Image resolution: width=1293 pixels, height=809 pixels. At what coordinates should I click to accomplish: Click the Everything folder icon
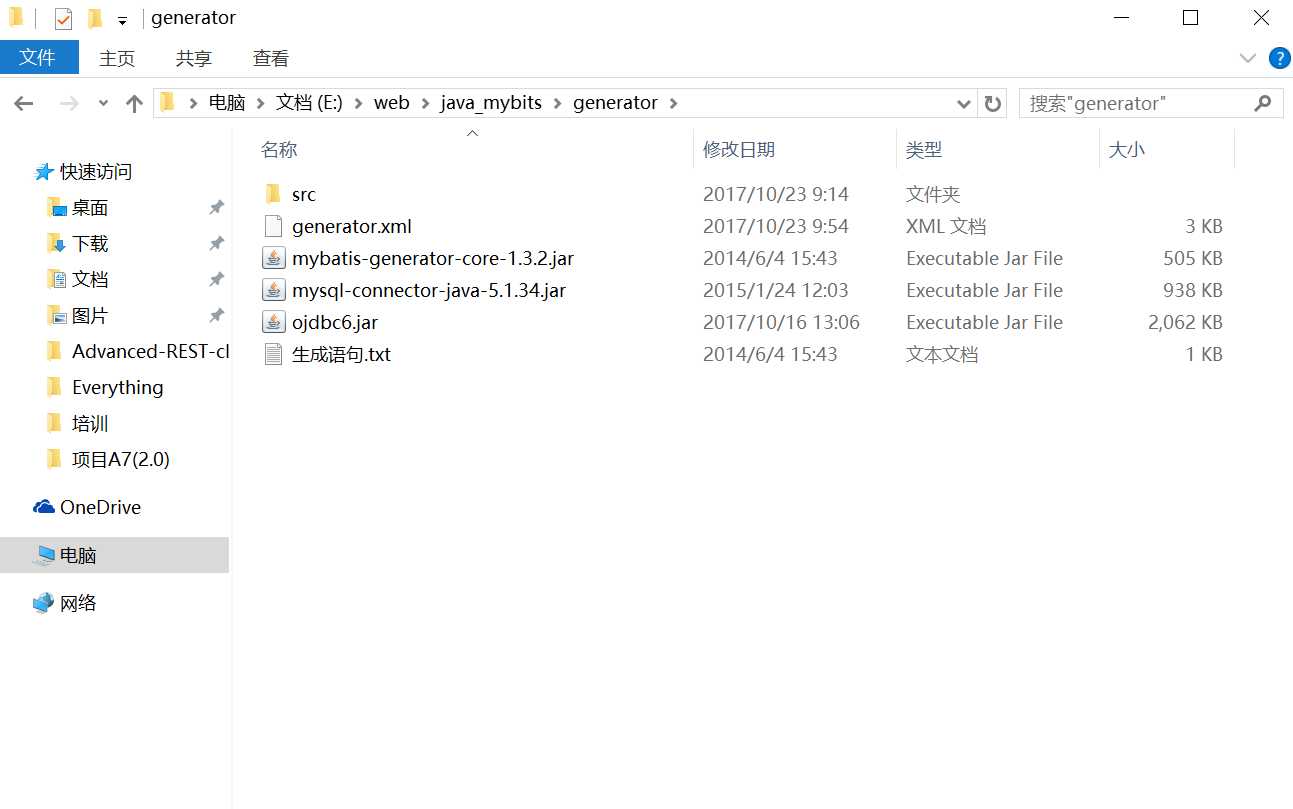tap(55, 387)
